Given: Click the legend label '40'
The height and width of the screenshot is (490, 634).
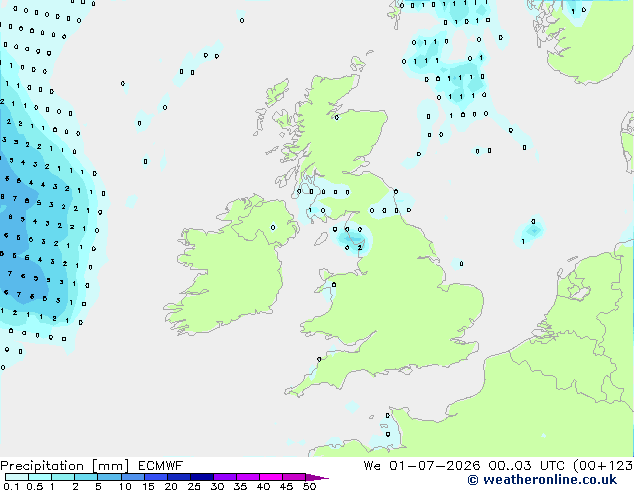Looking at the screenshot, I should tap(264, 486).
